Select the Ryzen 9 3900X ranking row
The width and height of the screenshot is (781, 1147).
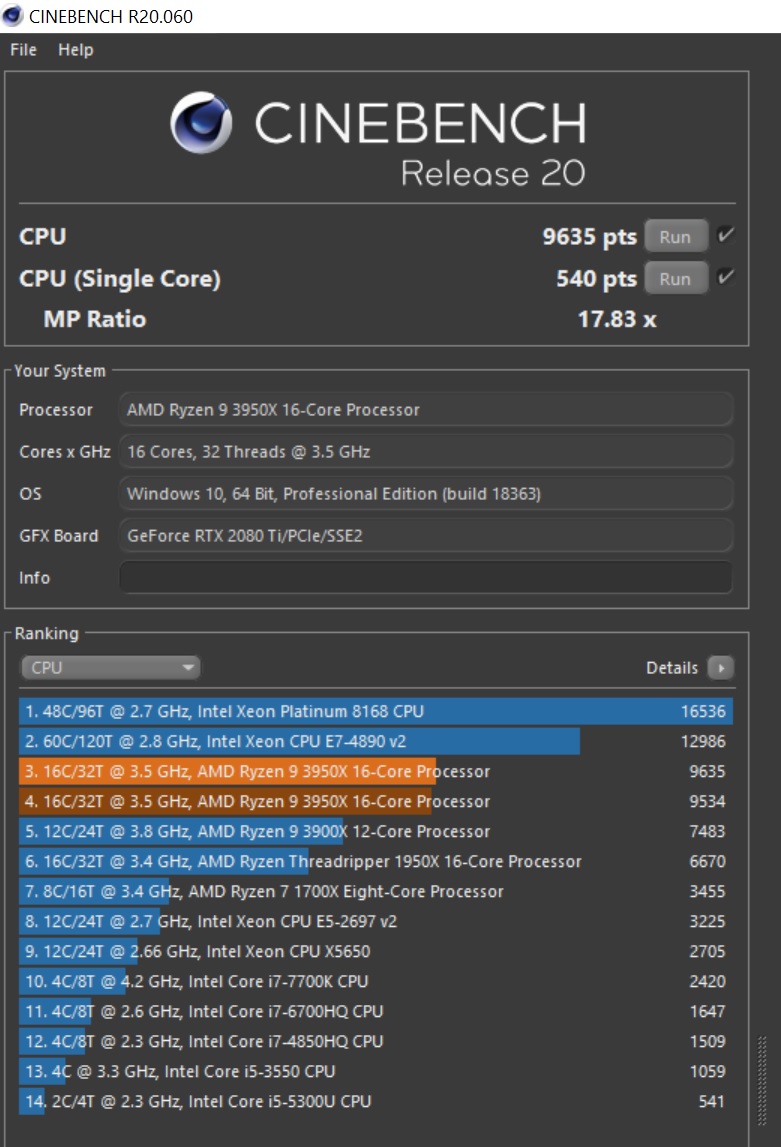376,831
